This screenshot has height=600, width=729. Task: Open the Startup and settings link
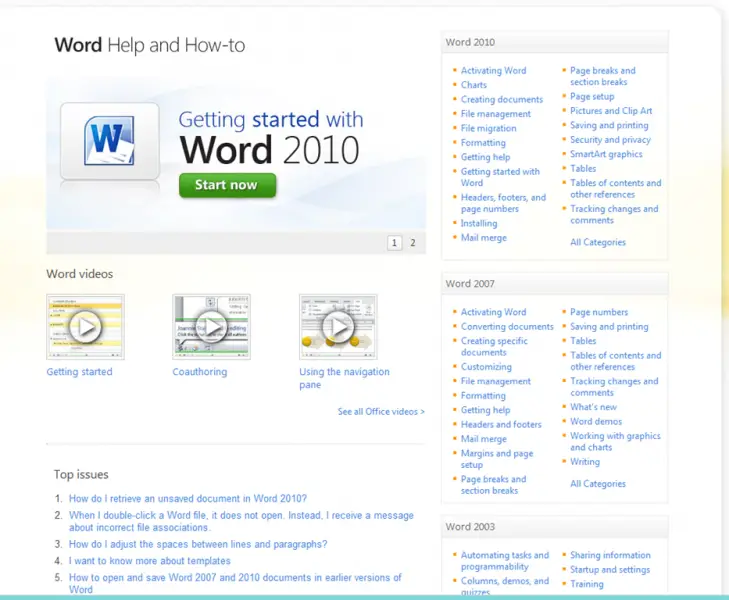click(x=610, y=570)
